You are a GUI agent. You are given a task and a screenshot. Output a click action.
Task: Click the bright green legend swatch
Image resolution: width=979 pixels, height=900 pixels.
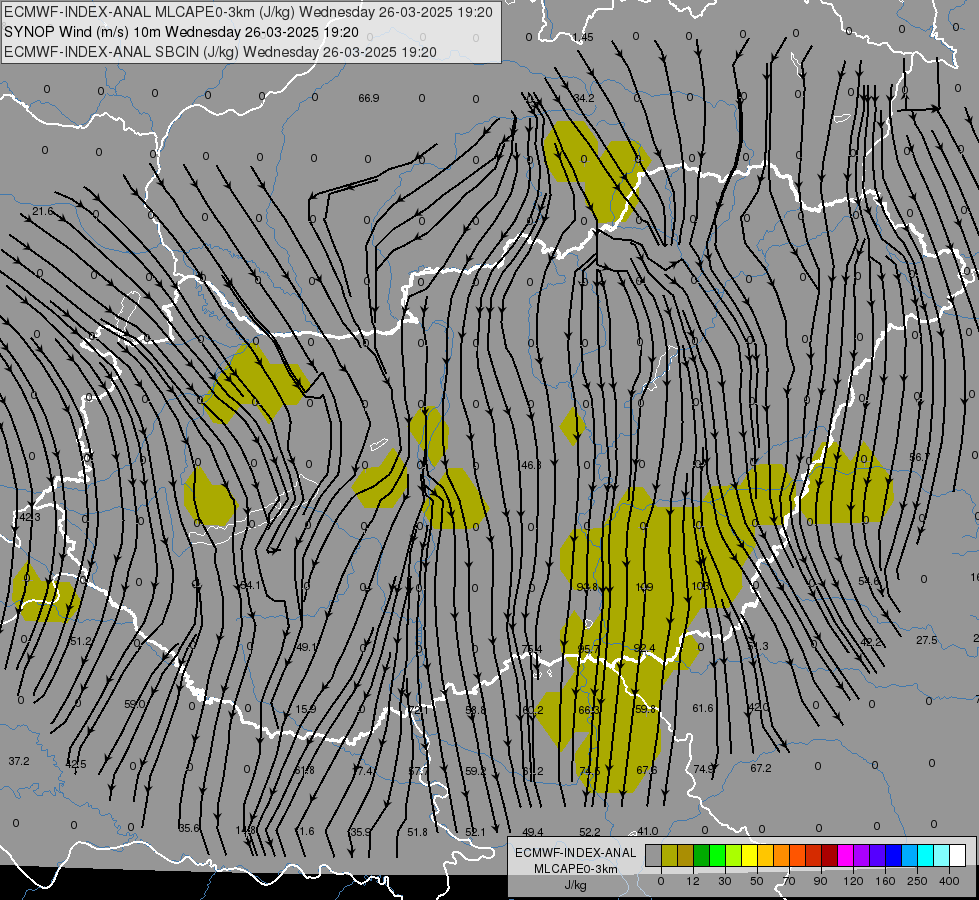(x=717, y=856)
